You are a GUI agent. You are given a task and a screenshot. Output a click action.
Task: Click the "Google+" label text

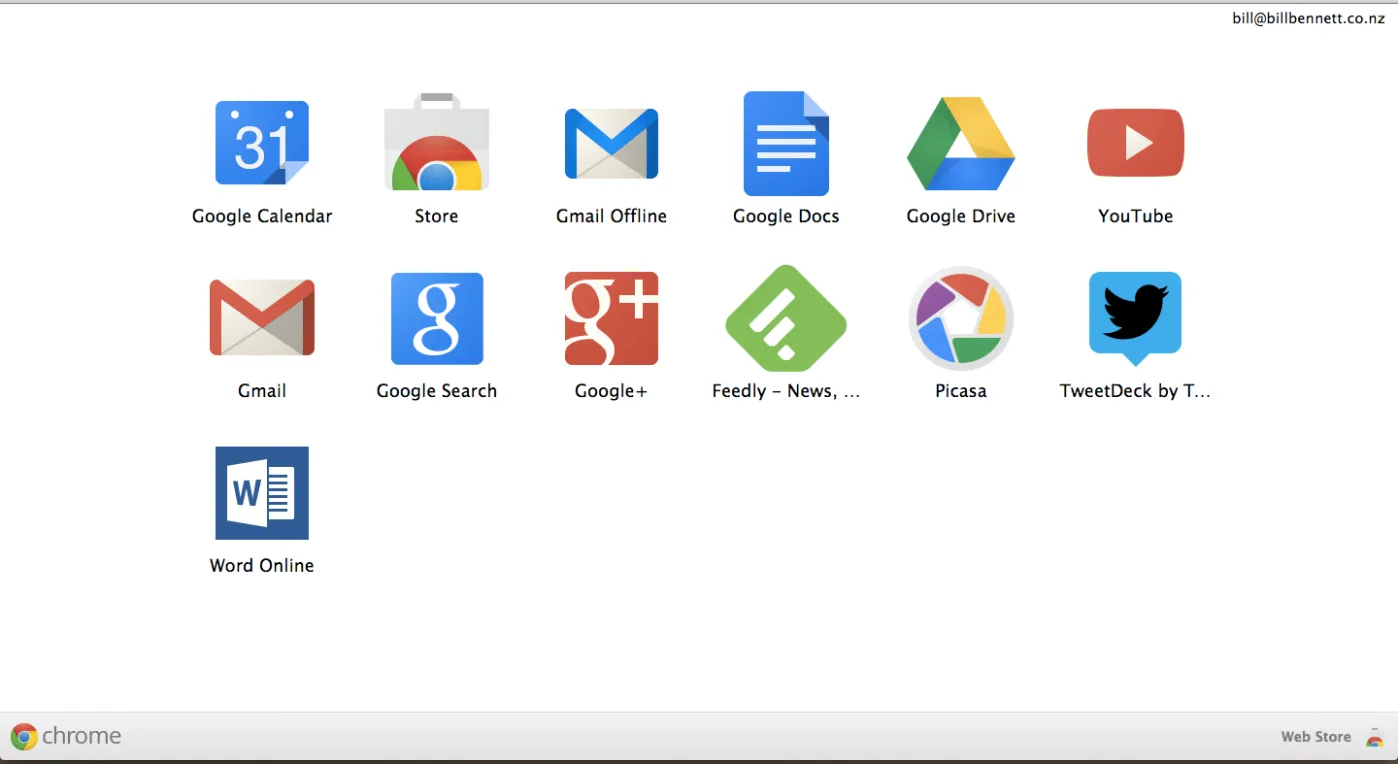coord(611,391)
